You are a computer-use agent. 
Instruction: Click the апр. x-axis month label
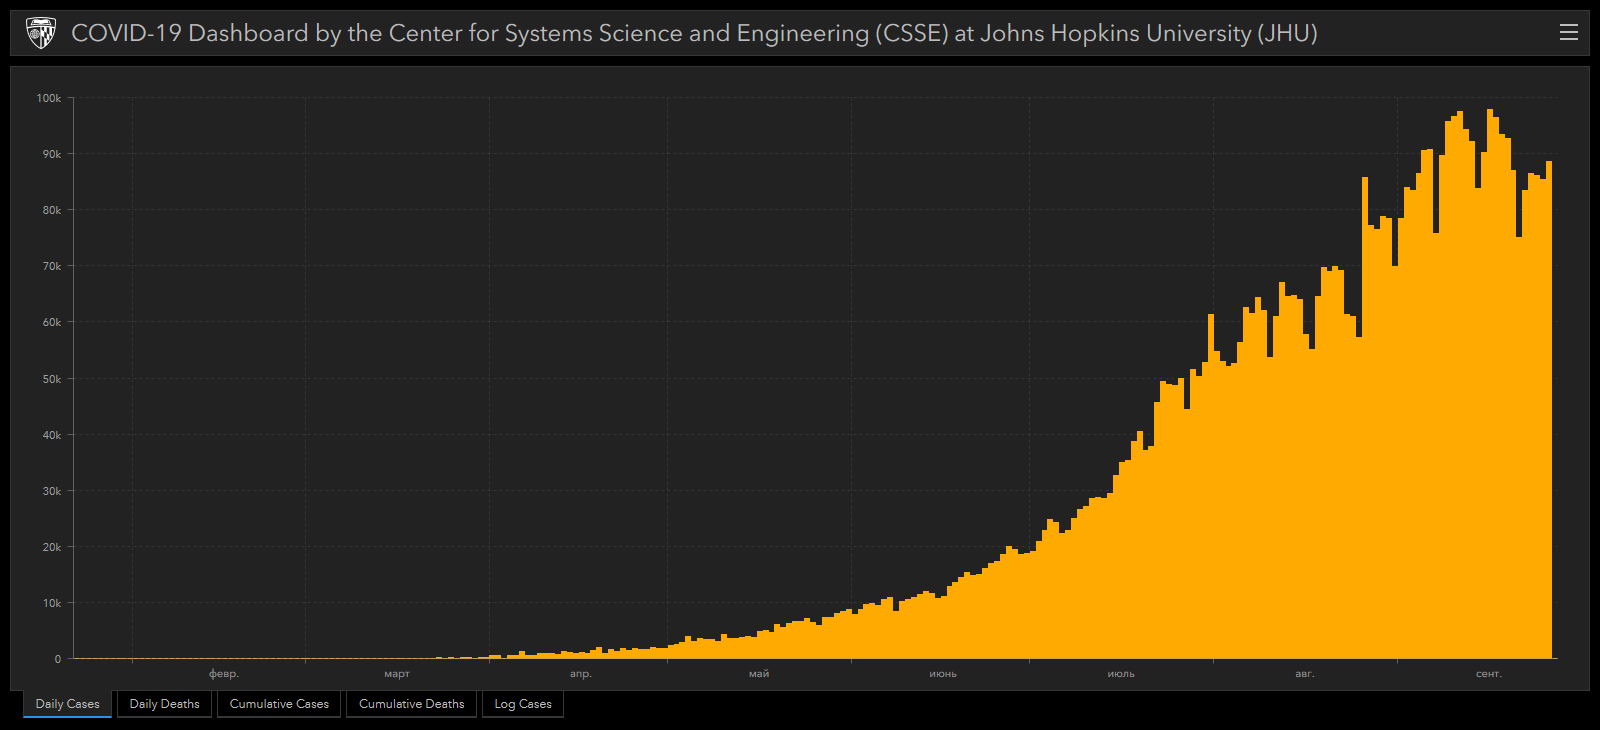tap(581, 674)
